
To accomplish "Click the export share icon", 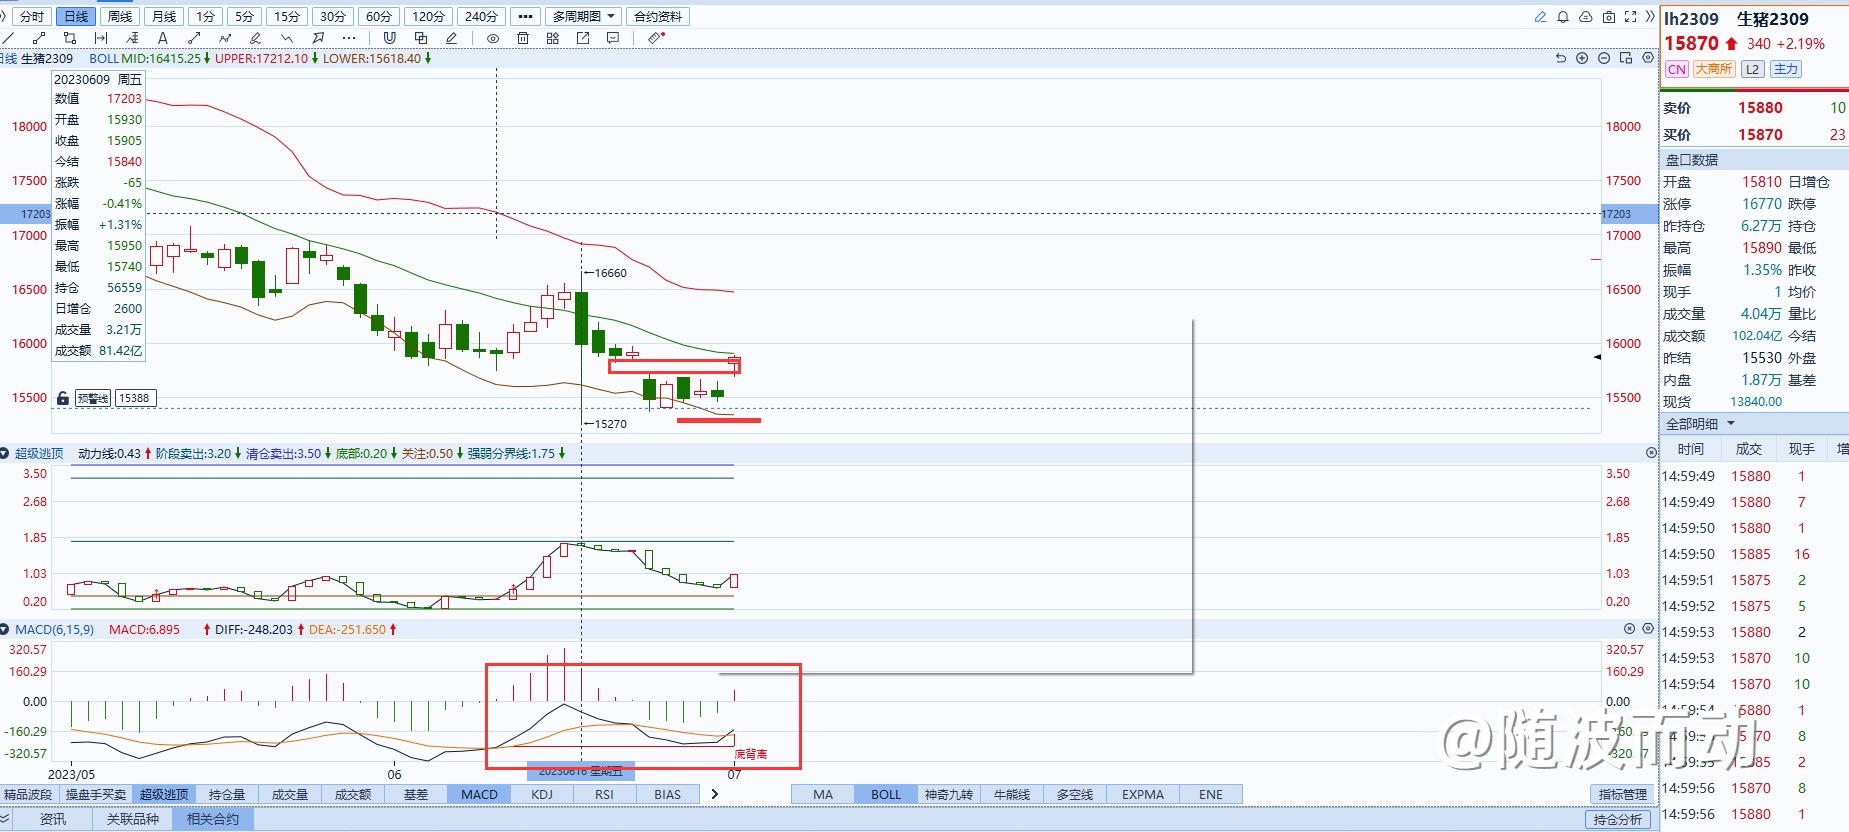I will click(583, 38).
